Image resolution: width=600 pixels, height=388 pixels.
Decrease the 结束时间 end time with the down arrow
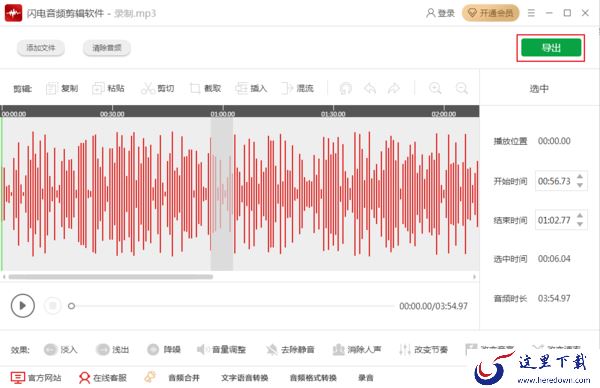click(x=580, y=224)
